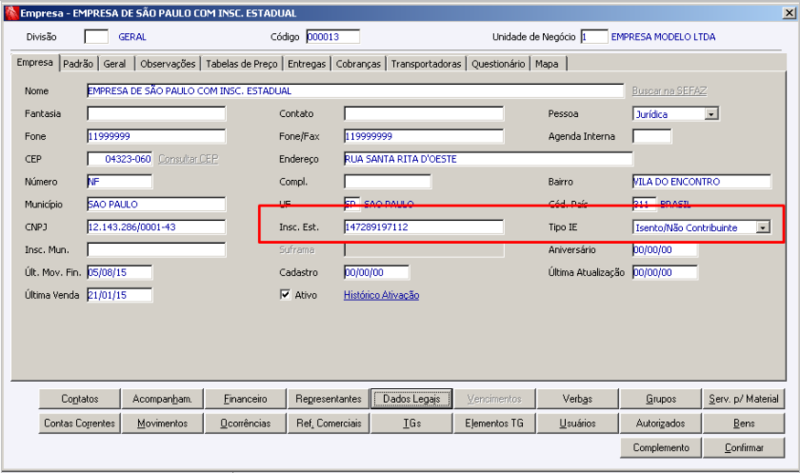Image resolution: width=800 pixels, height=473 pixels.
Task: Click the Fone input field
Action: point(156,136)
